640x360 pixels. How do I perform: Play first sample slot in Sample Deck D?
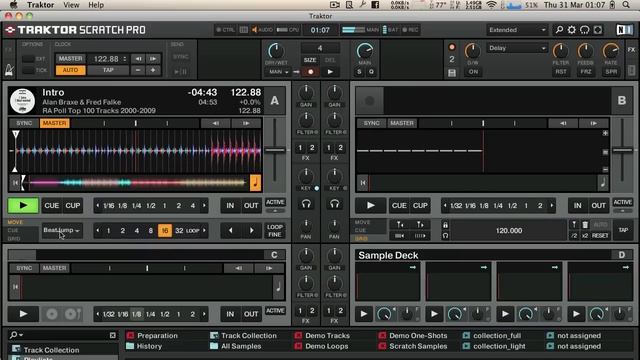363,314
